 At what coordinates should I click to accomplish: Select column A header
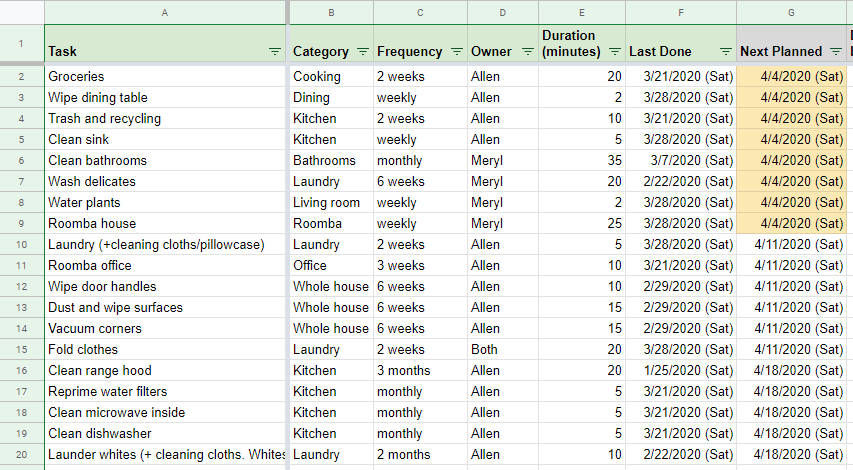click(165, 13)
